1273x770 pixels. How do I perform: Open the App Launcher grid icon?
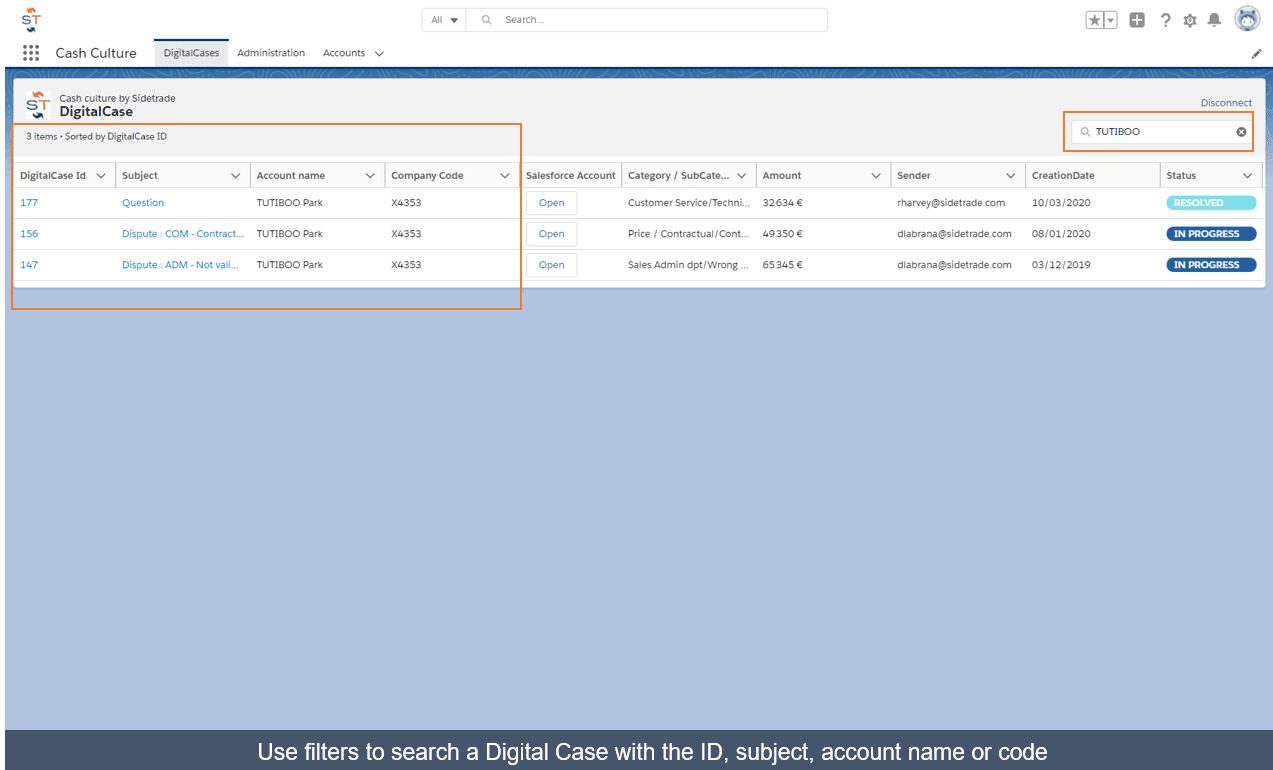coord(31,53)
